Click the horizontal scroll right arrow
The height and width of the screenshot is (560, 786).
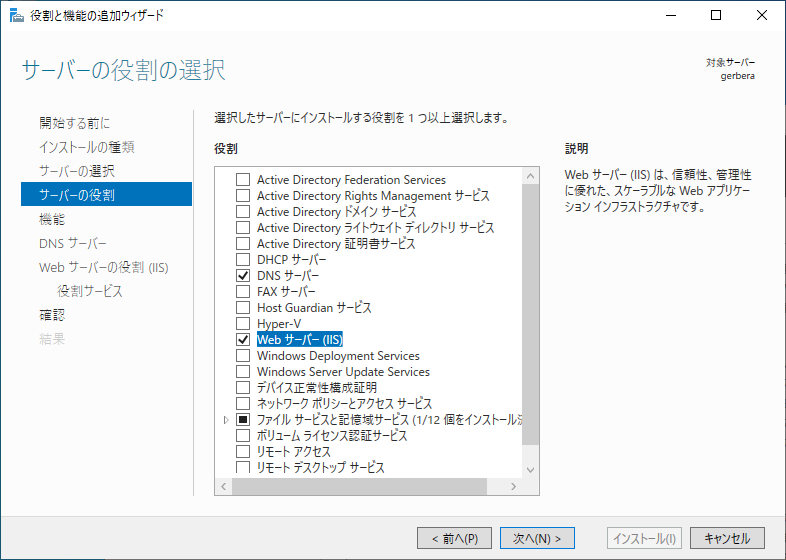pyautogui.click(x=513, y=486)
